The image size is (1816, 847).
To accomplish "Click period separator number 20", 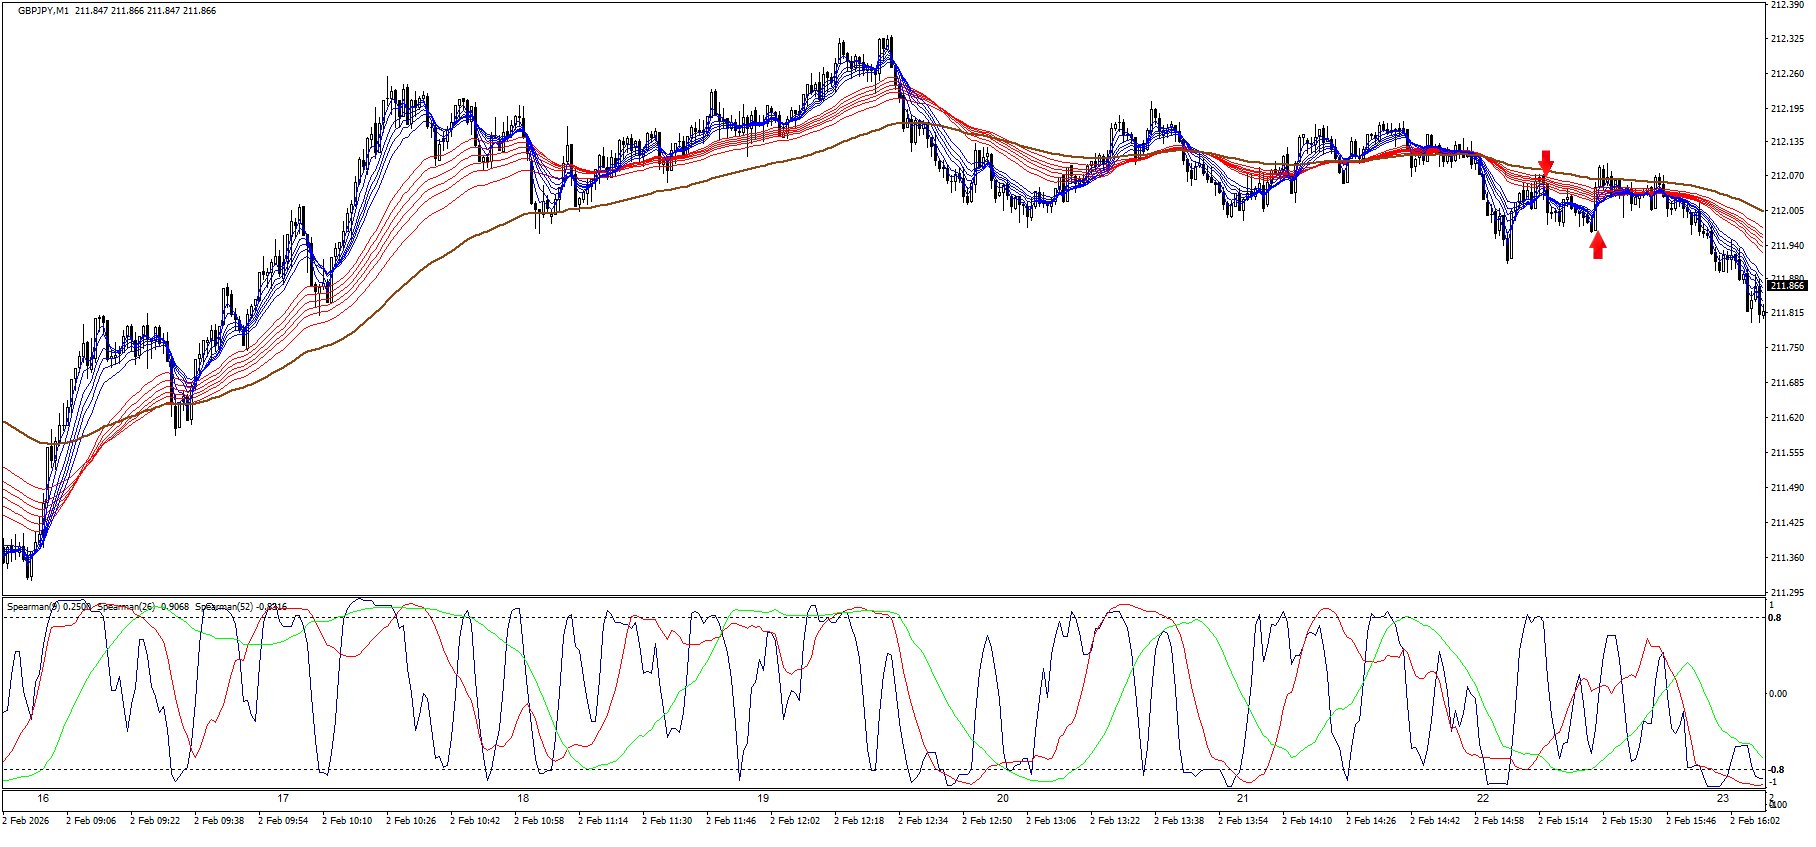I will [1003, 799].
